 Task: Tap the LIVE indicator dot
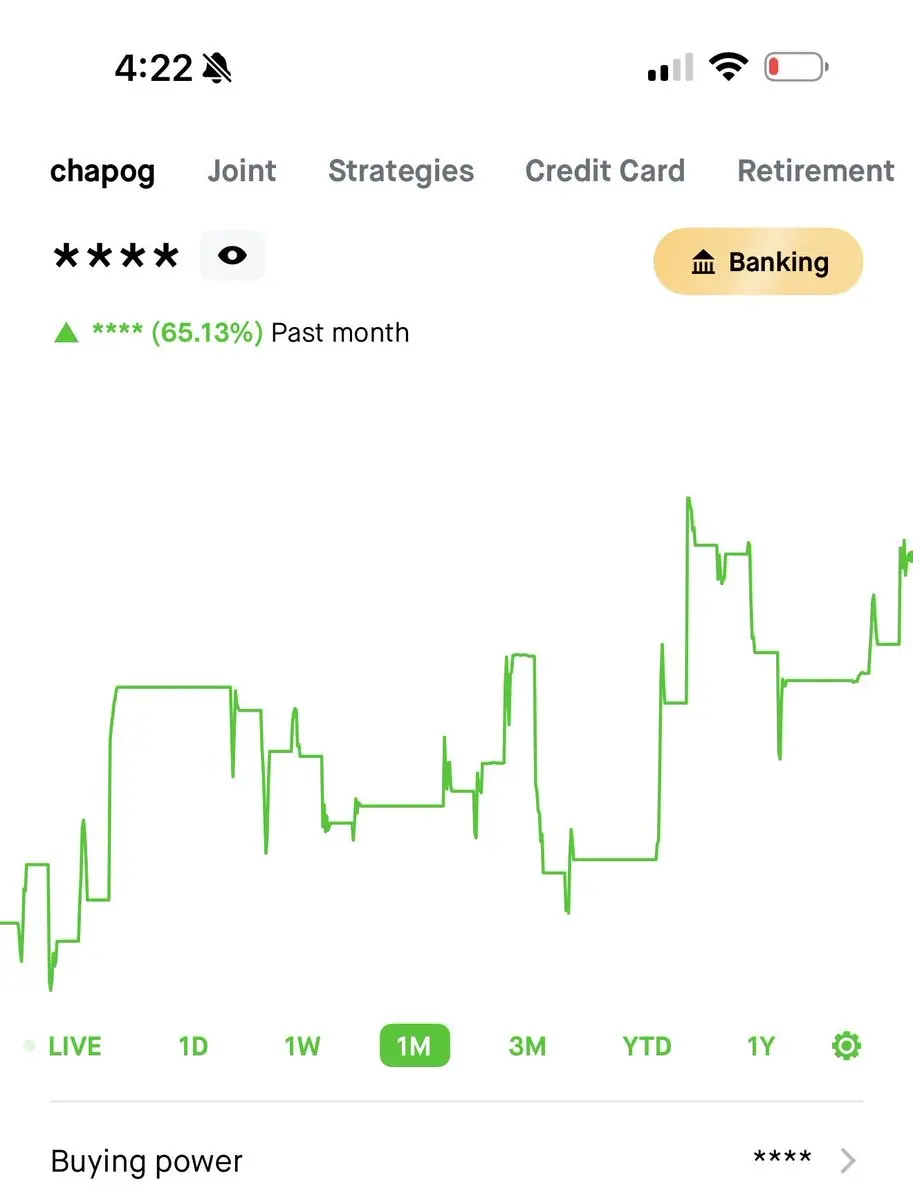click(29, 1046)
